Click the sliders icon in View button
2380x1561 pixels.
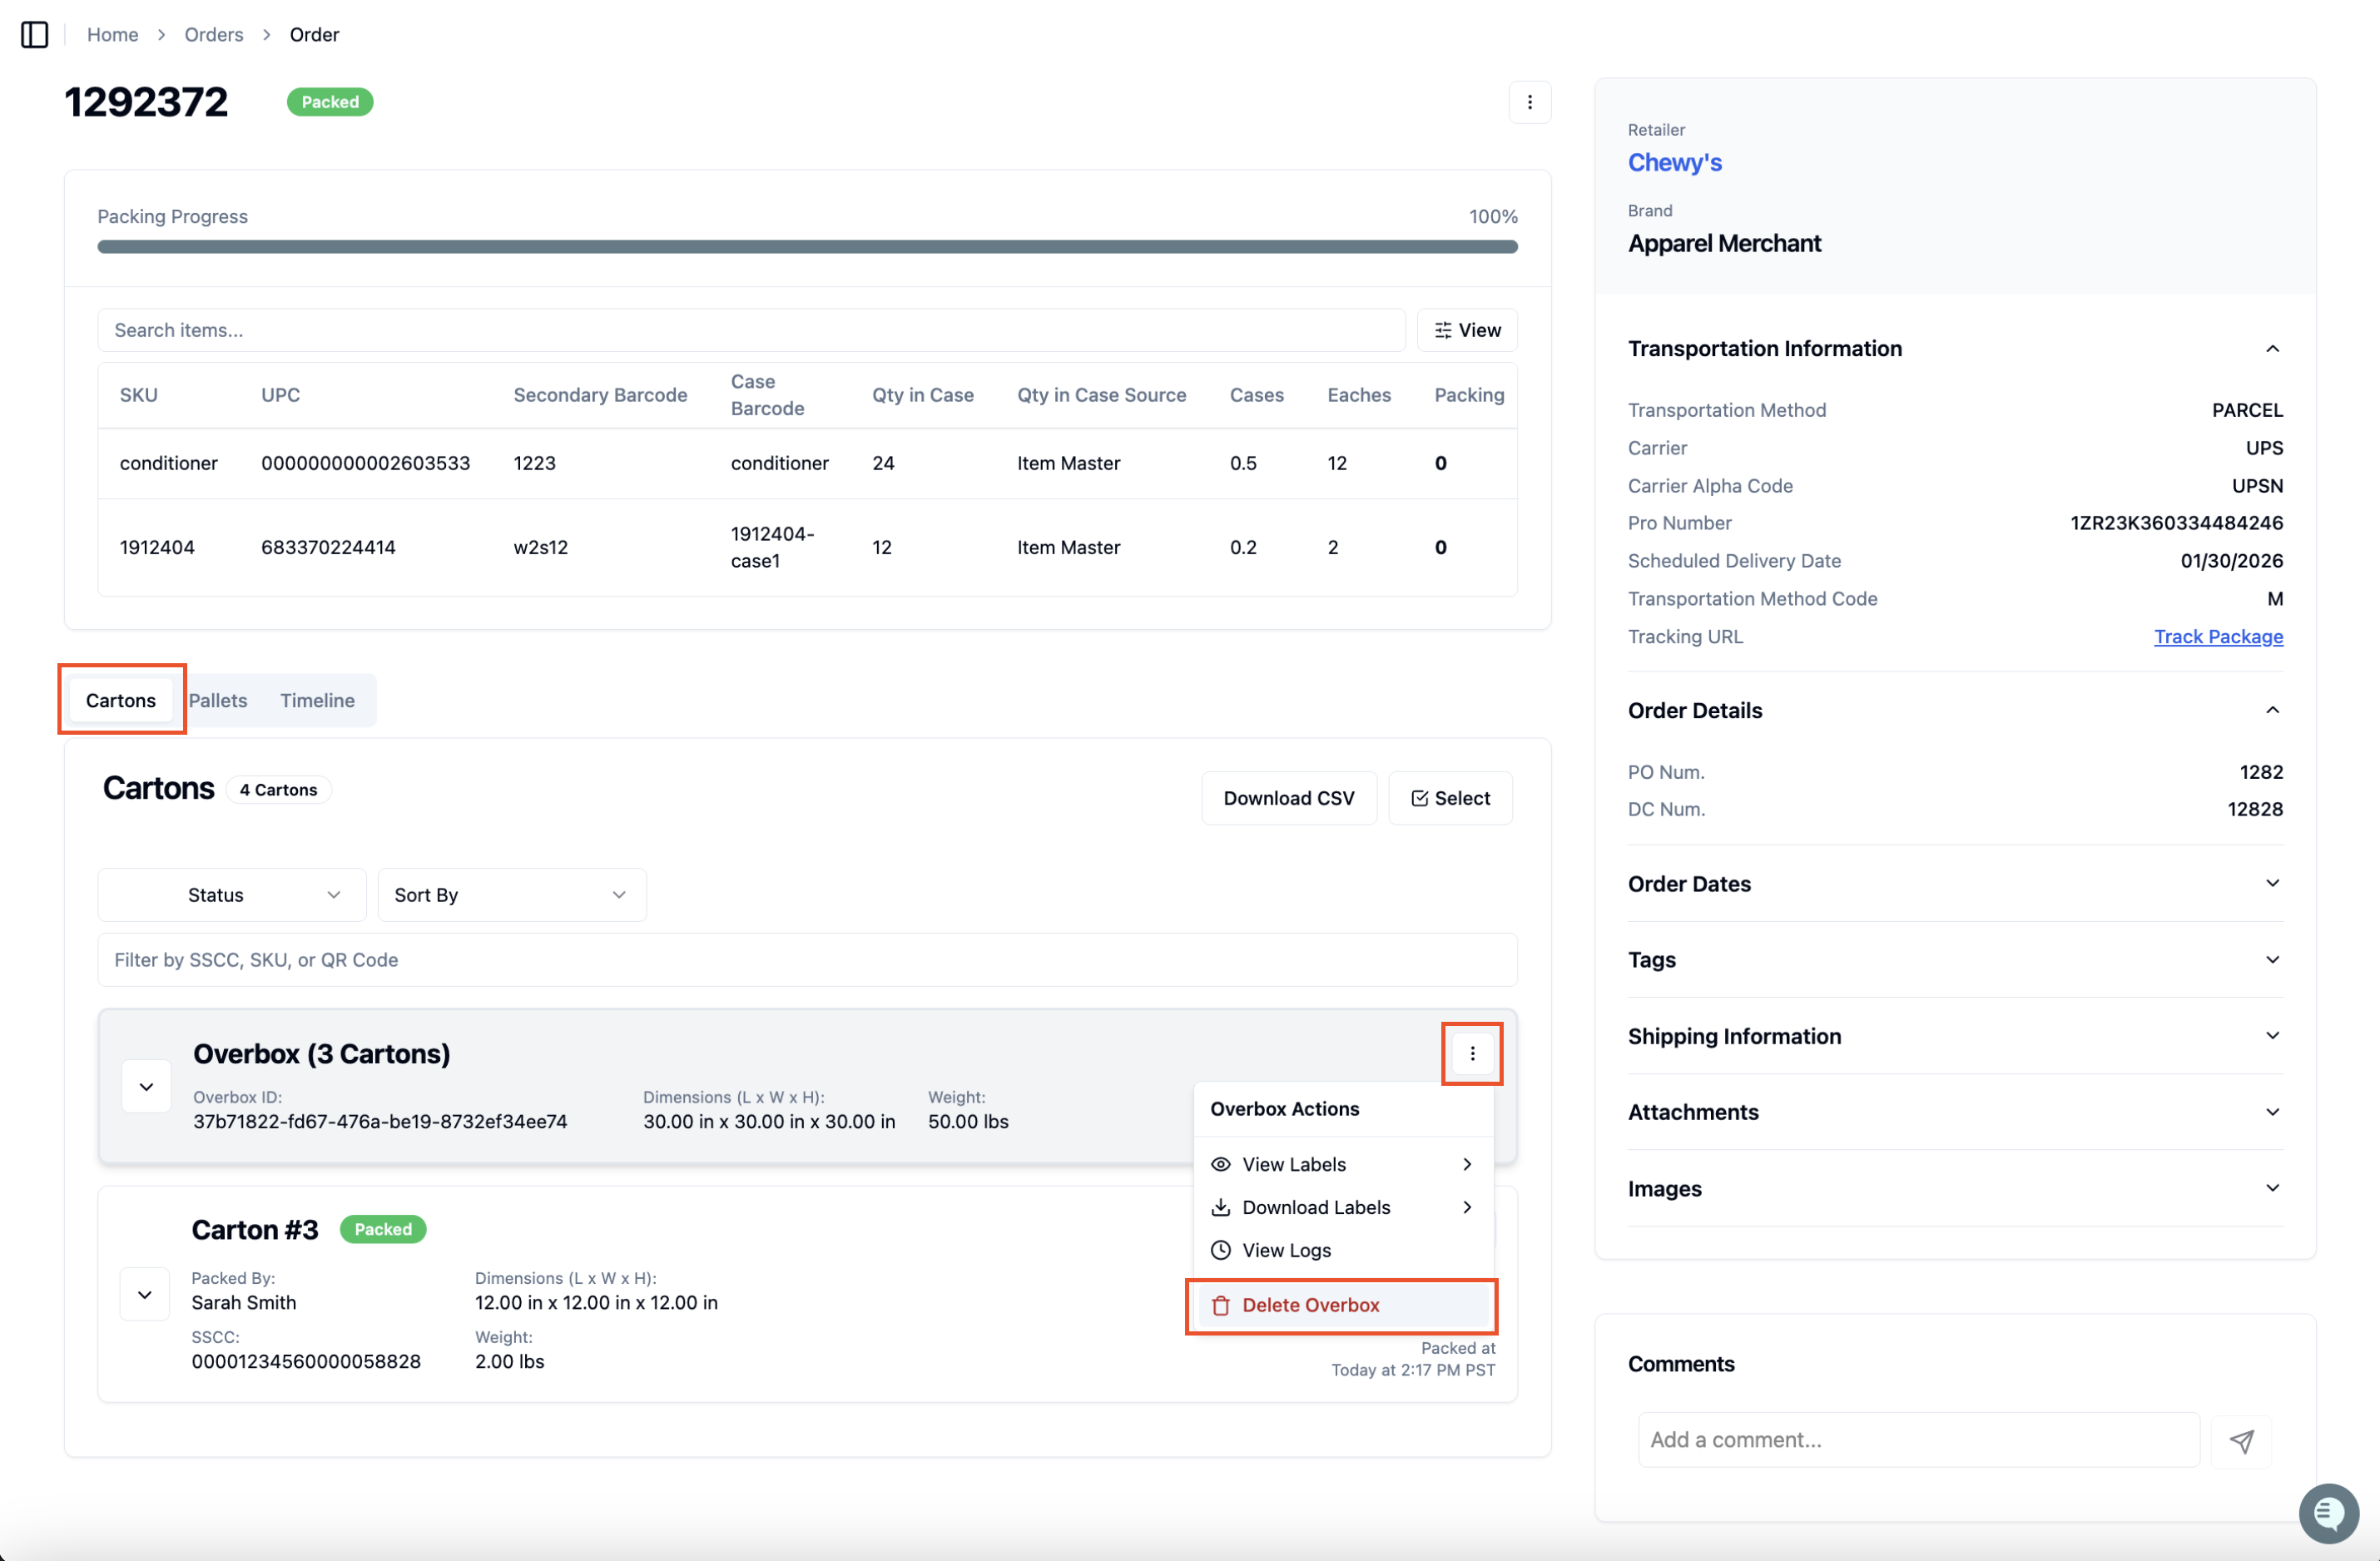click(1442, 330)
